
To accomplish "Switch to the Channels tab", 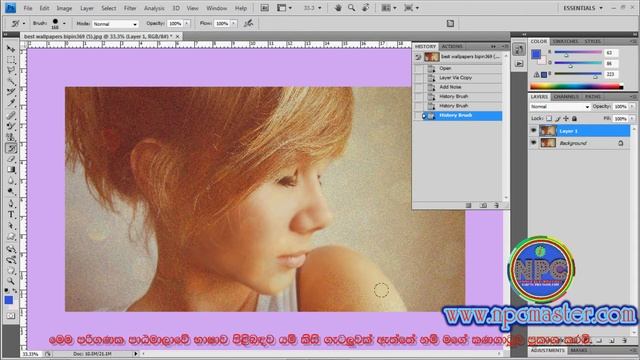I will tap(567, 97).
